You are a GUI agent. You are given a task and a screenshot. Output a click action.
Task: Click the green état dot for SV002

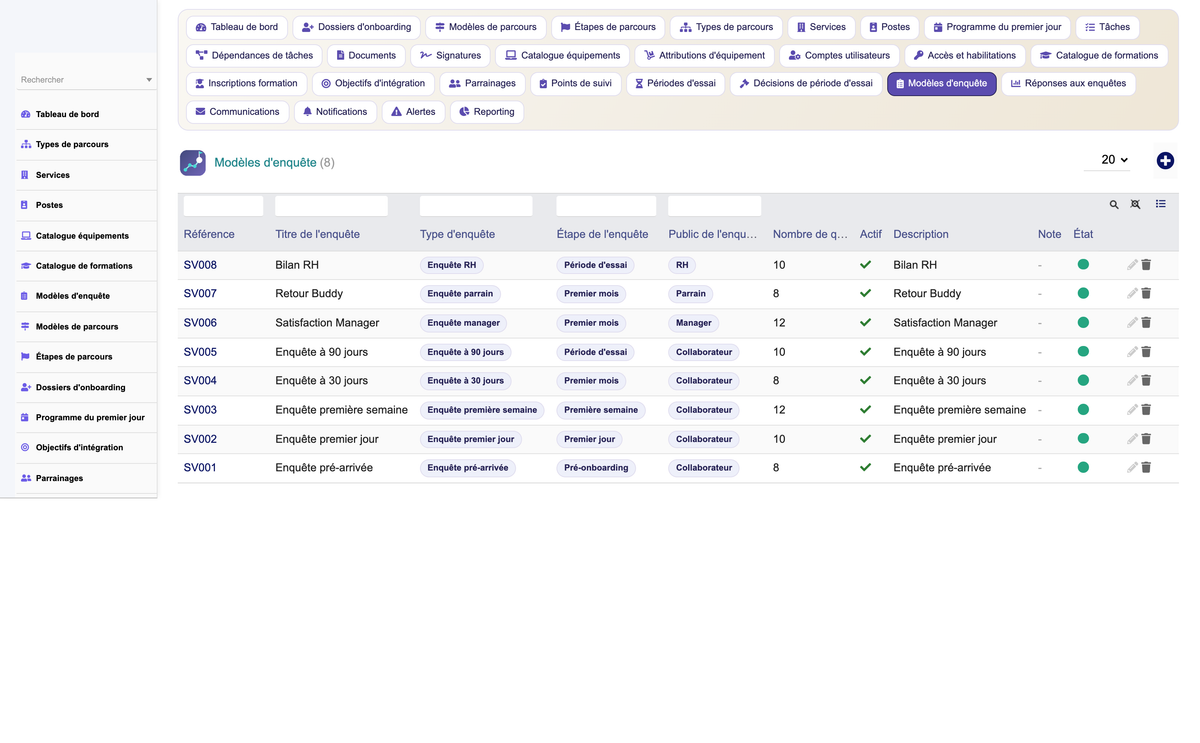(1083, 439)
